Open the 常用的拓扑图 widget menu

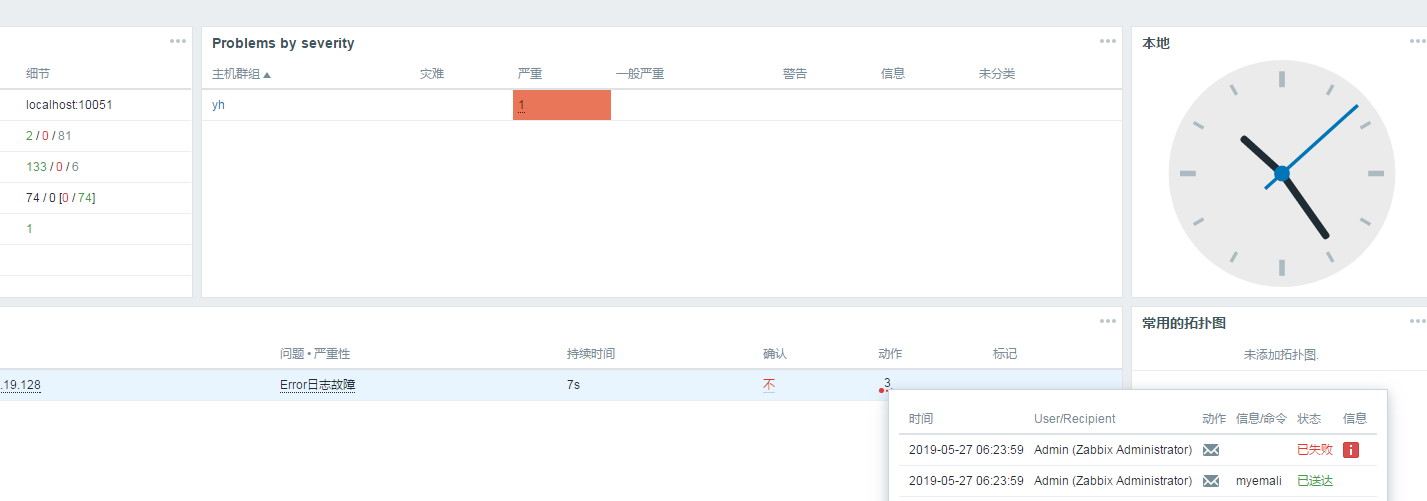tap(1418, 321)
